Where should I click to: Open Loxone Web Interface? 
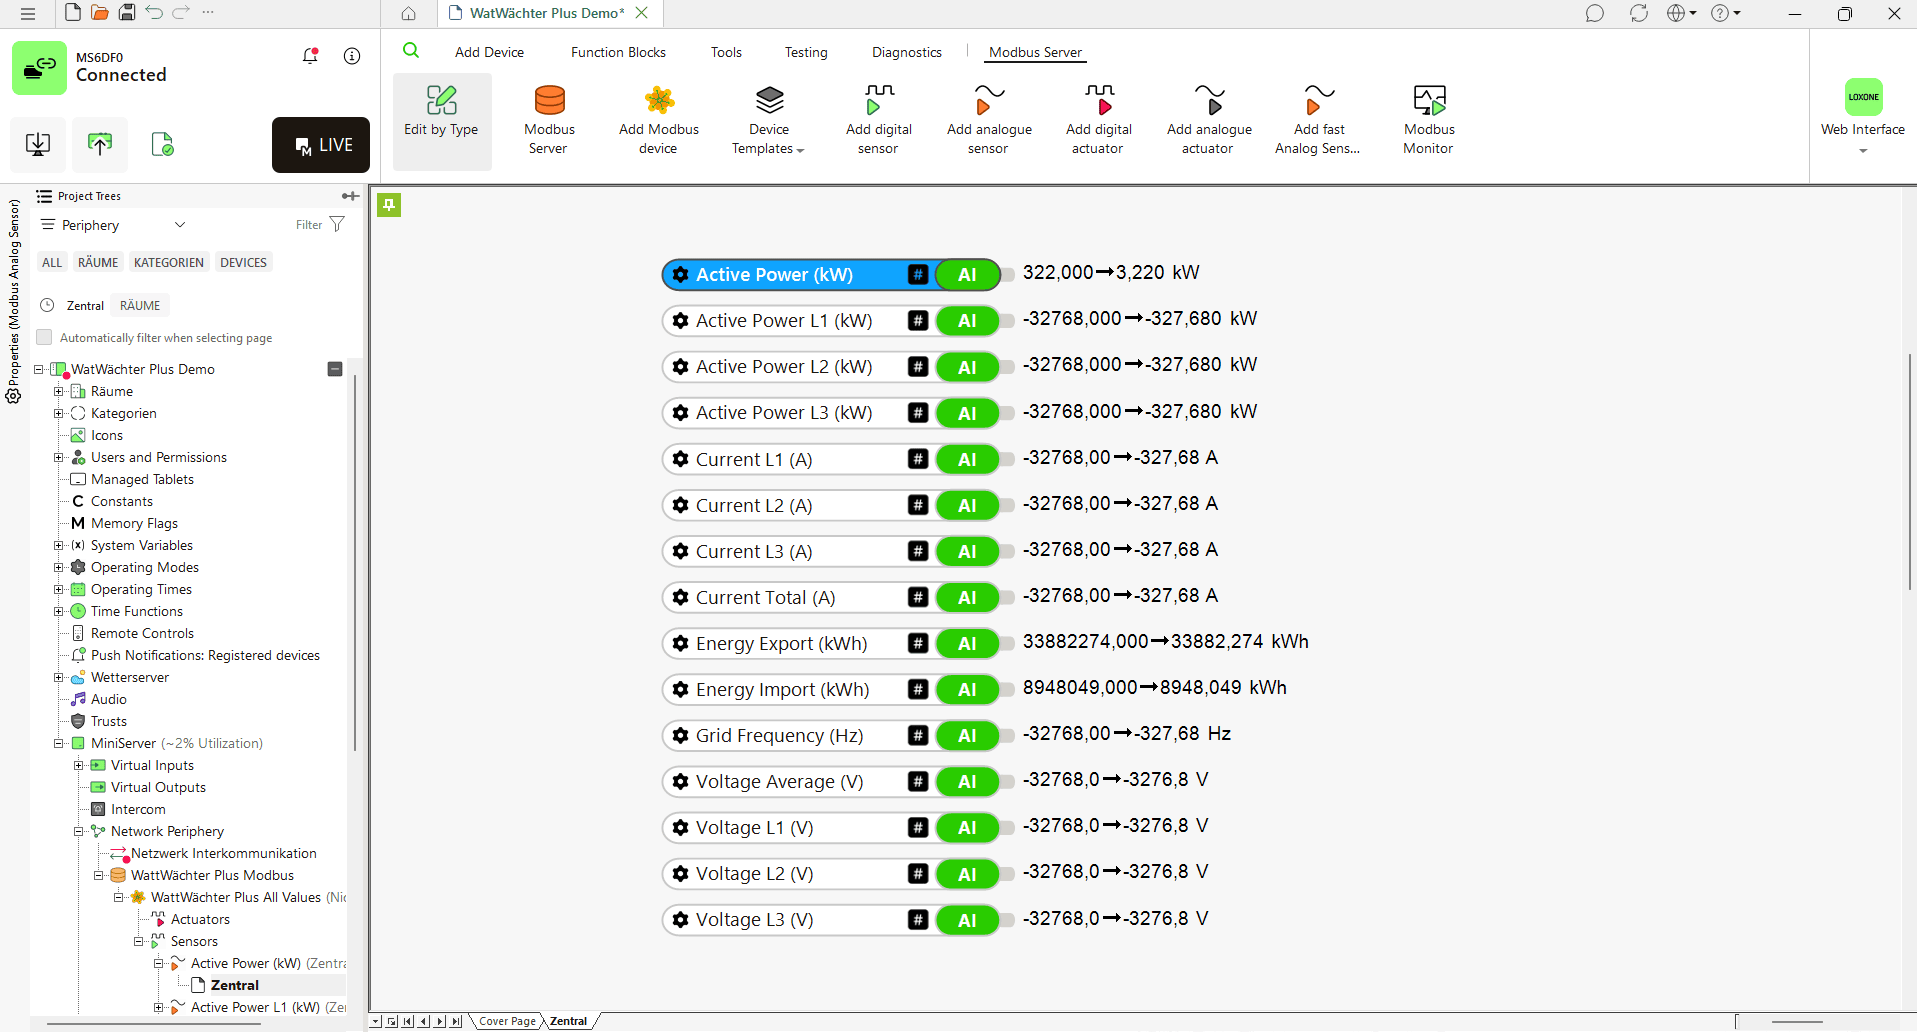click(x=1863, y=108)
